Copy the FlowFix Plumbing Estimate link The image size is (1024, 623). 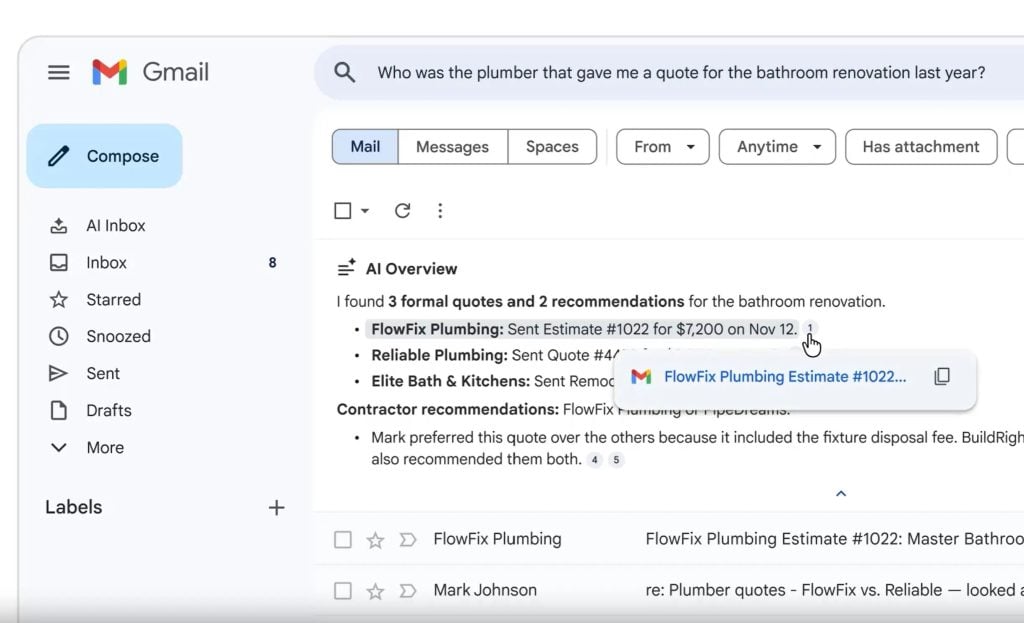click(941, 376)
